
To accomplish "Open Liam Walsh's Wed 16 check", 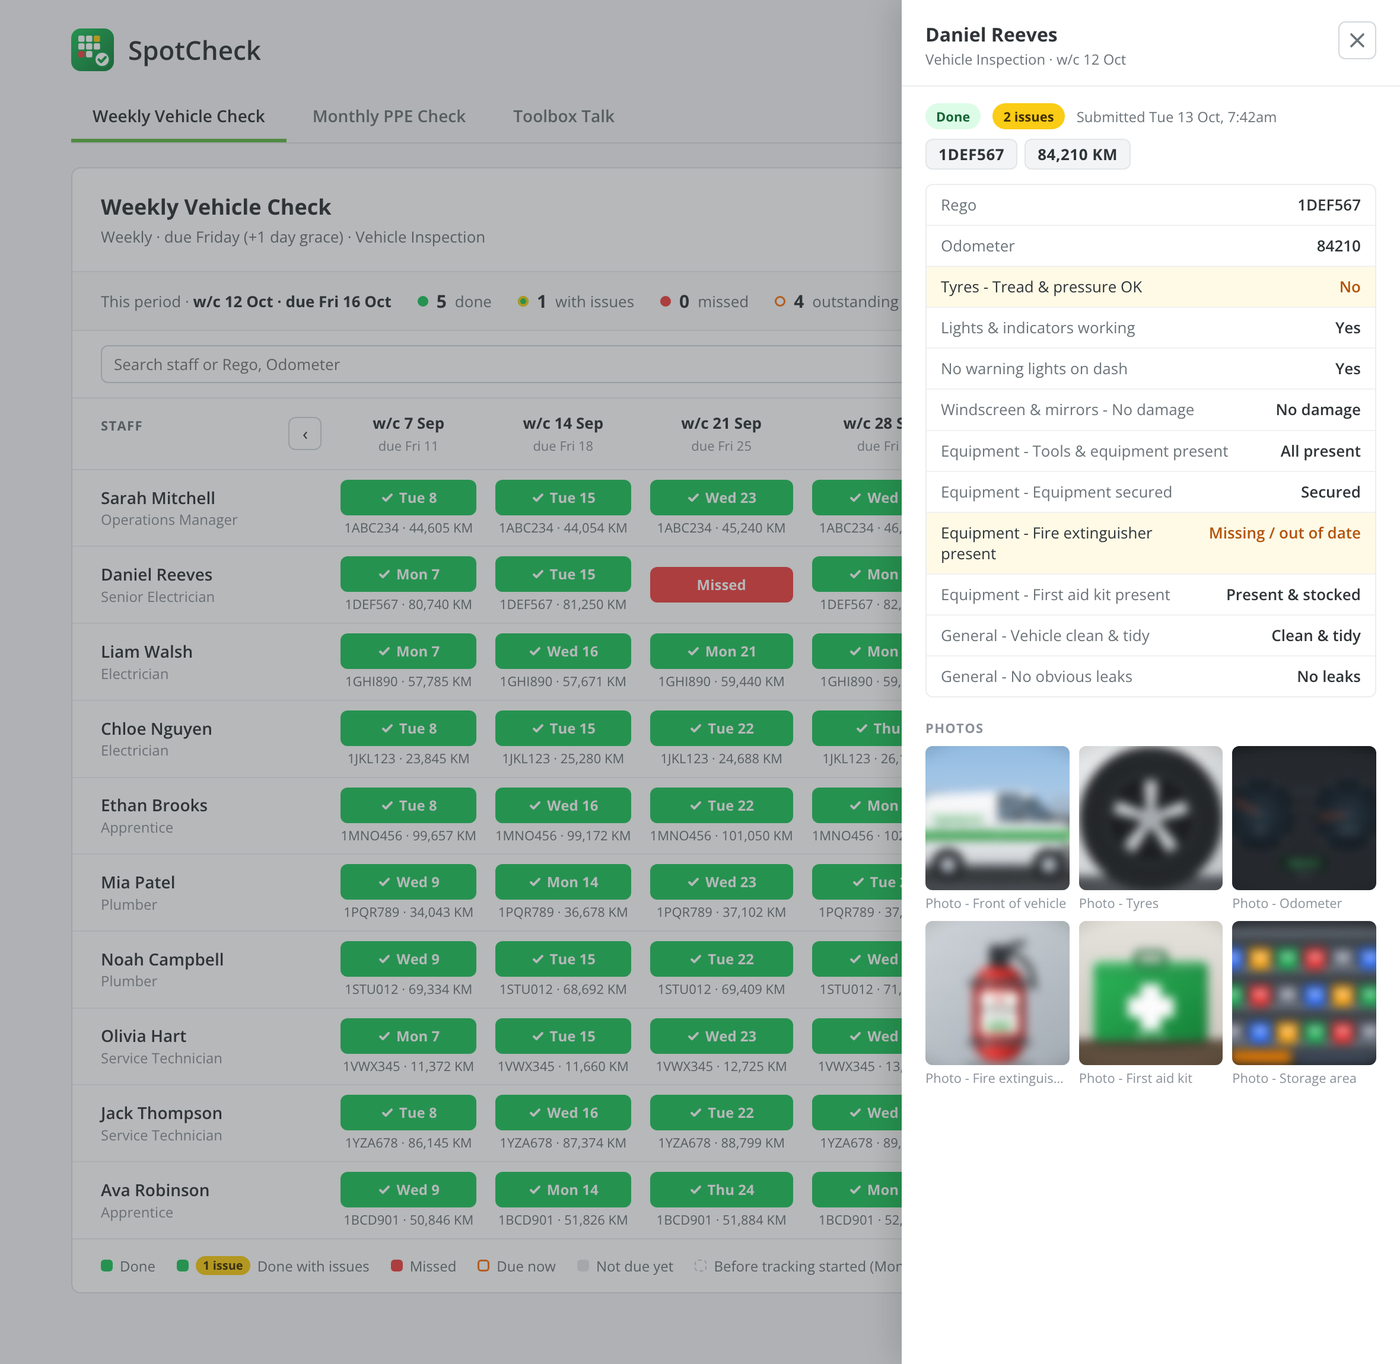I will tap(563, 652).
